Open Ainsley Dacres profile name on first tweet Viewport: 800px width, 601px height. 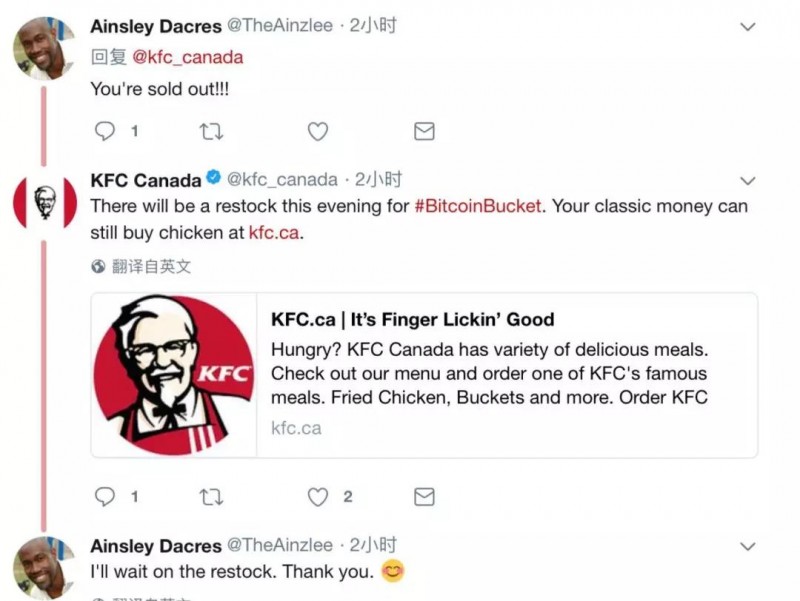click(155, 26)
